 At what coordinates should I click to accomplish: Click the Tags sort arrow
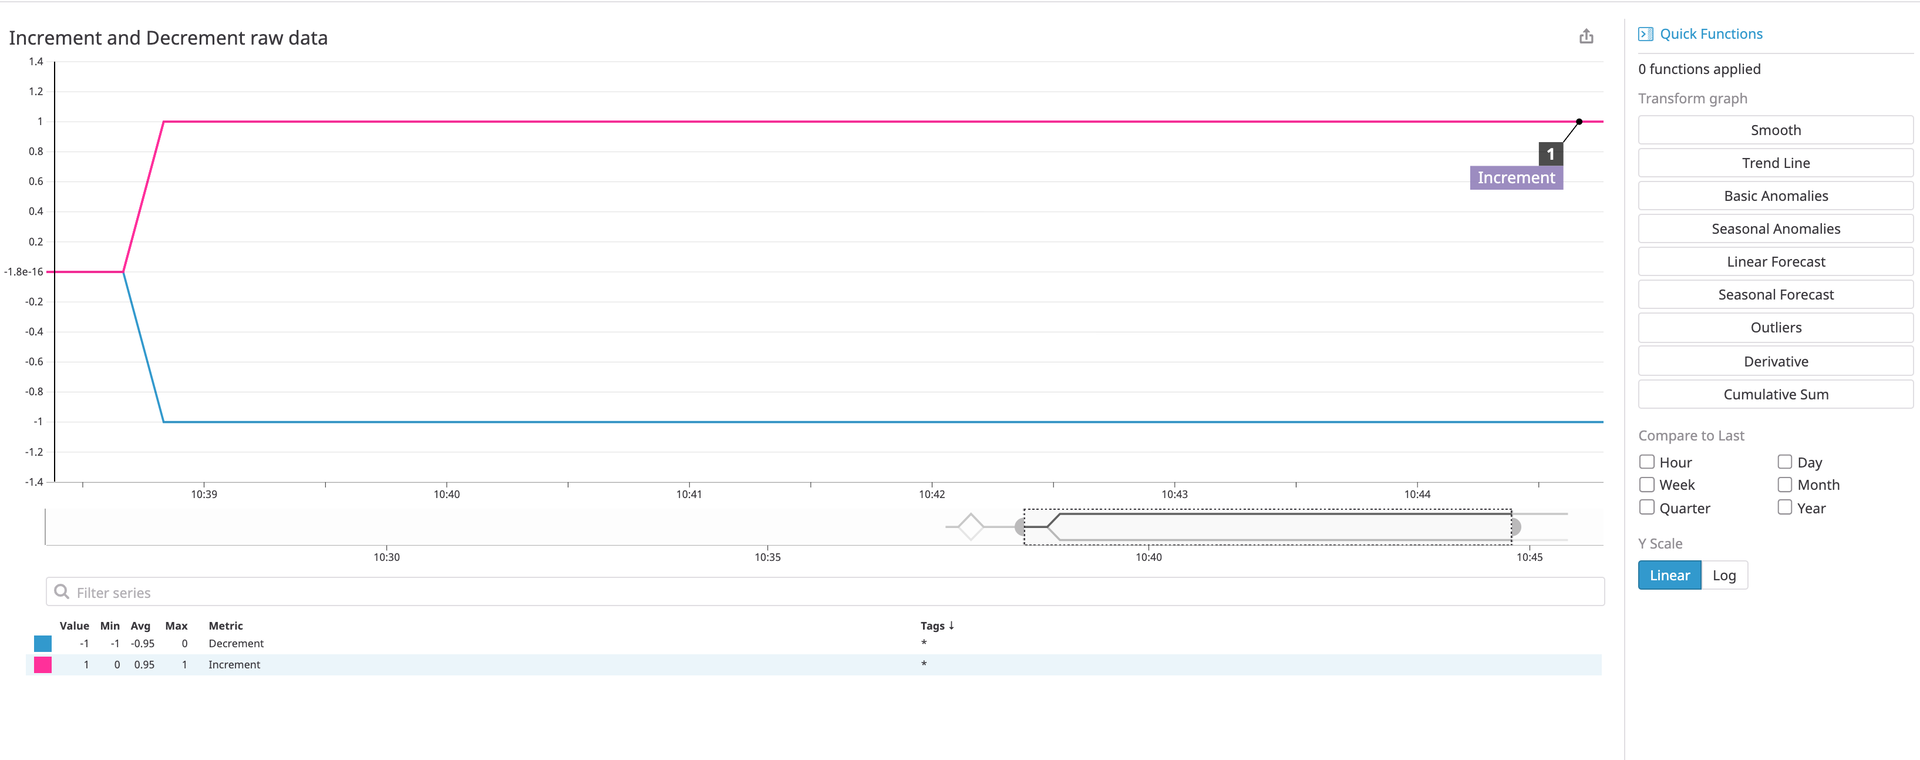click(x=951, y=626)
